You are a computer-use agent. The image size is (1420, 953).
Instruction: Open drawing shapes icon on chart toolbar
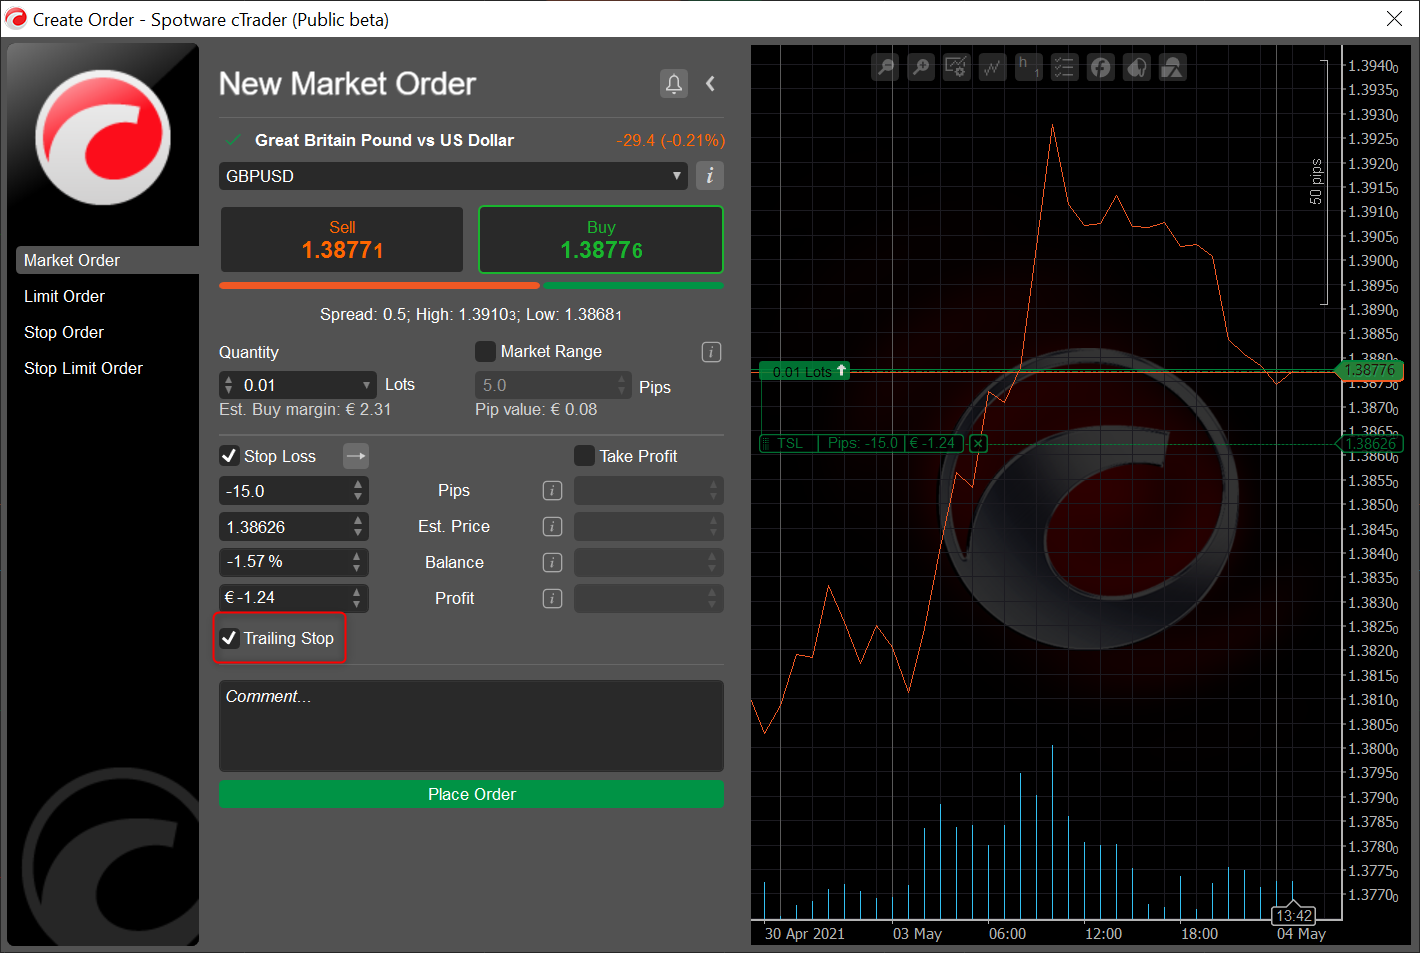(1173, 67)
